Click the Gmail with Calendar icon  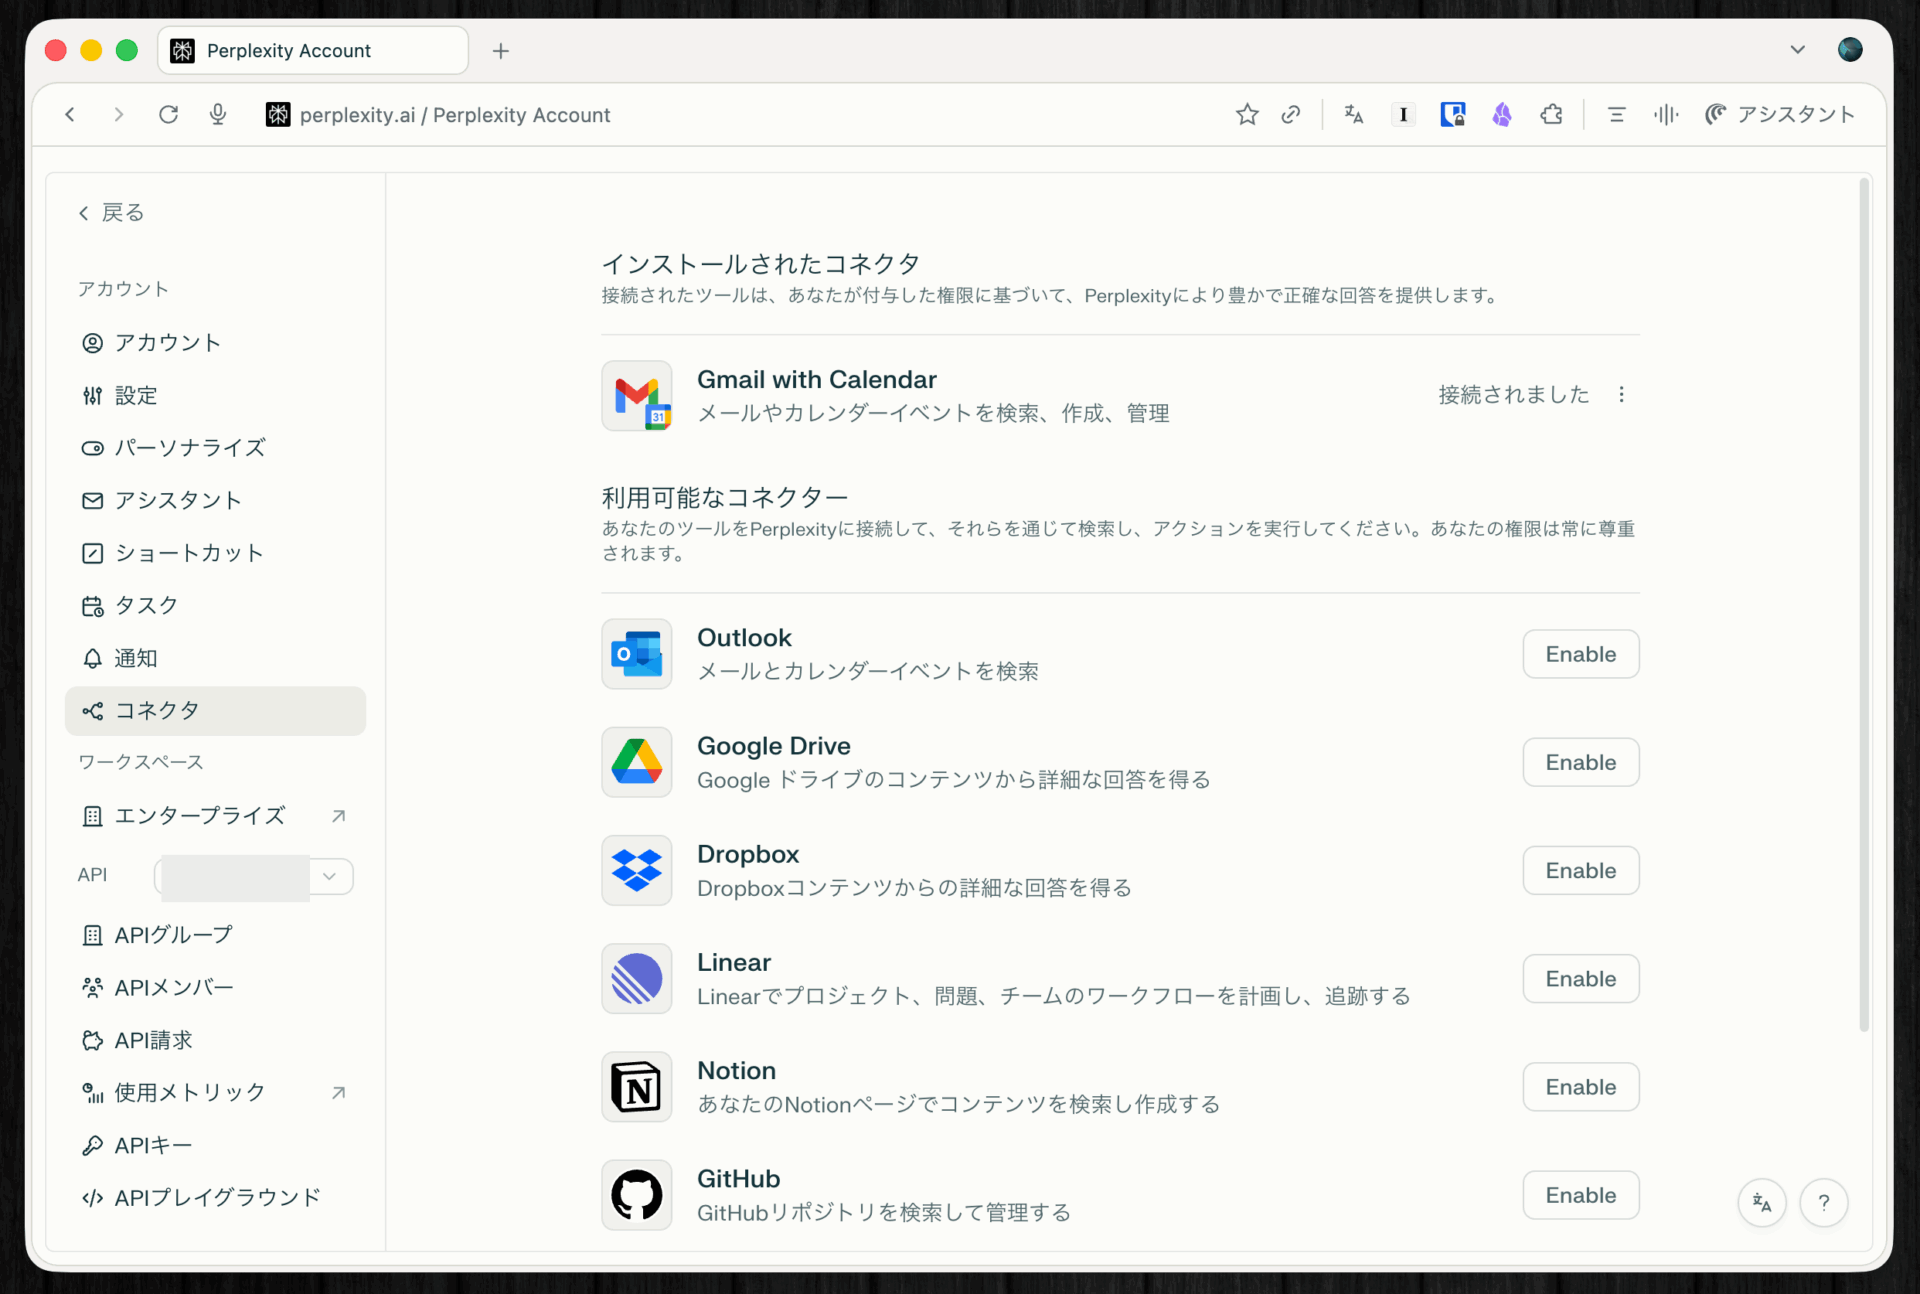637,396
